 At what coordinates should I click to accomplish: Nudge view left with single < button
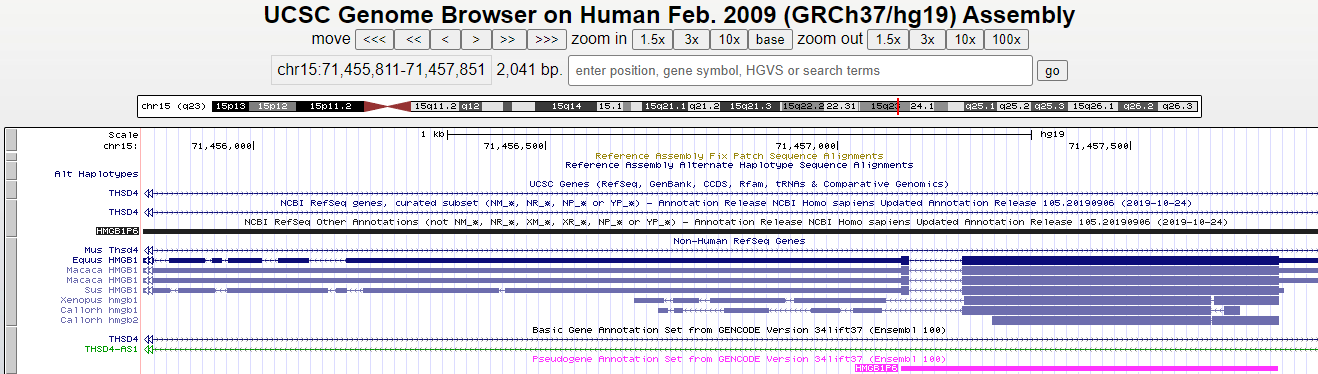click(x=445, y=40)
